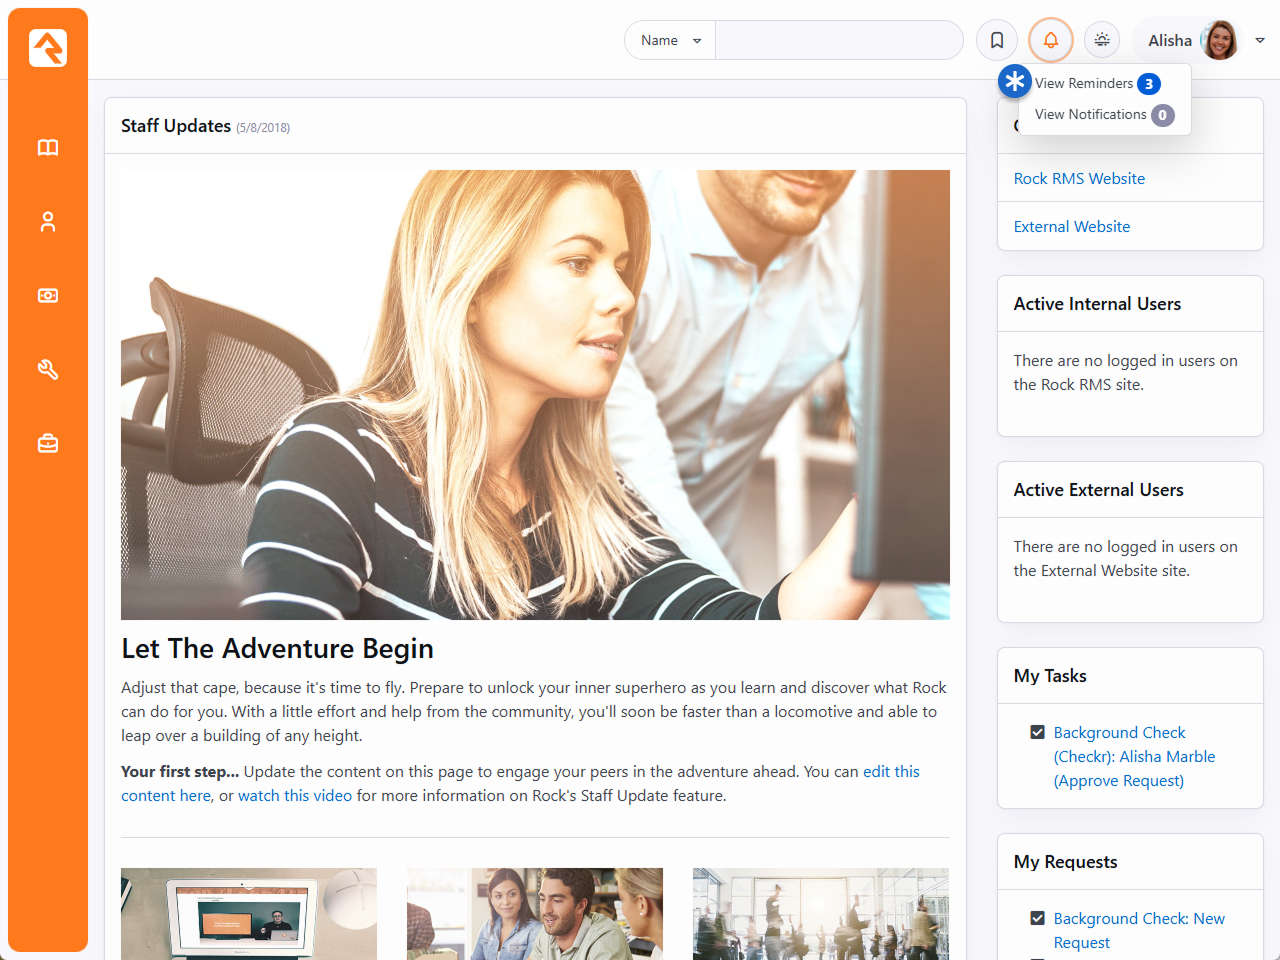Open the Rock RMS Website link
1280x960 pixels.
tap(1079, 179)
